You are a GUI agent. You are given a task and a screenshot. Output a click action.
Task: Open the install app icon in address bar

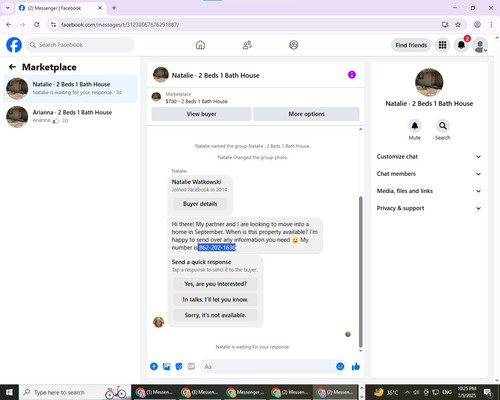coord(445,25)
